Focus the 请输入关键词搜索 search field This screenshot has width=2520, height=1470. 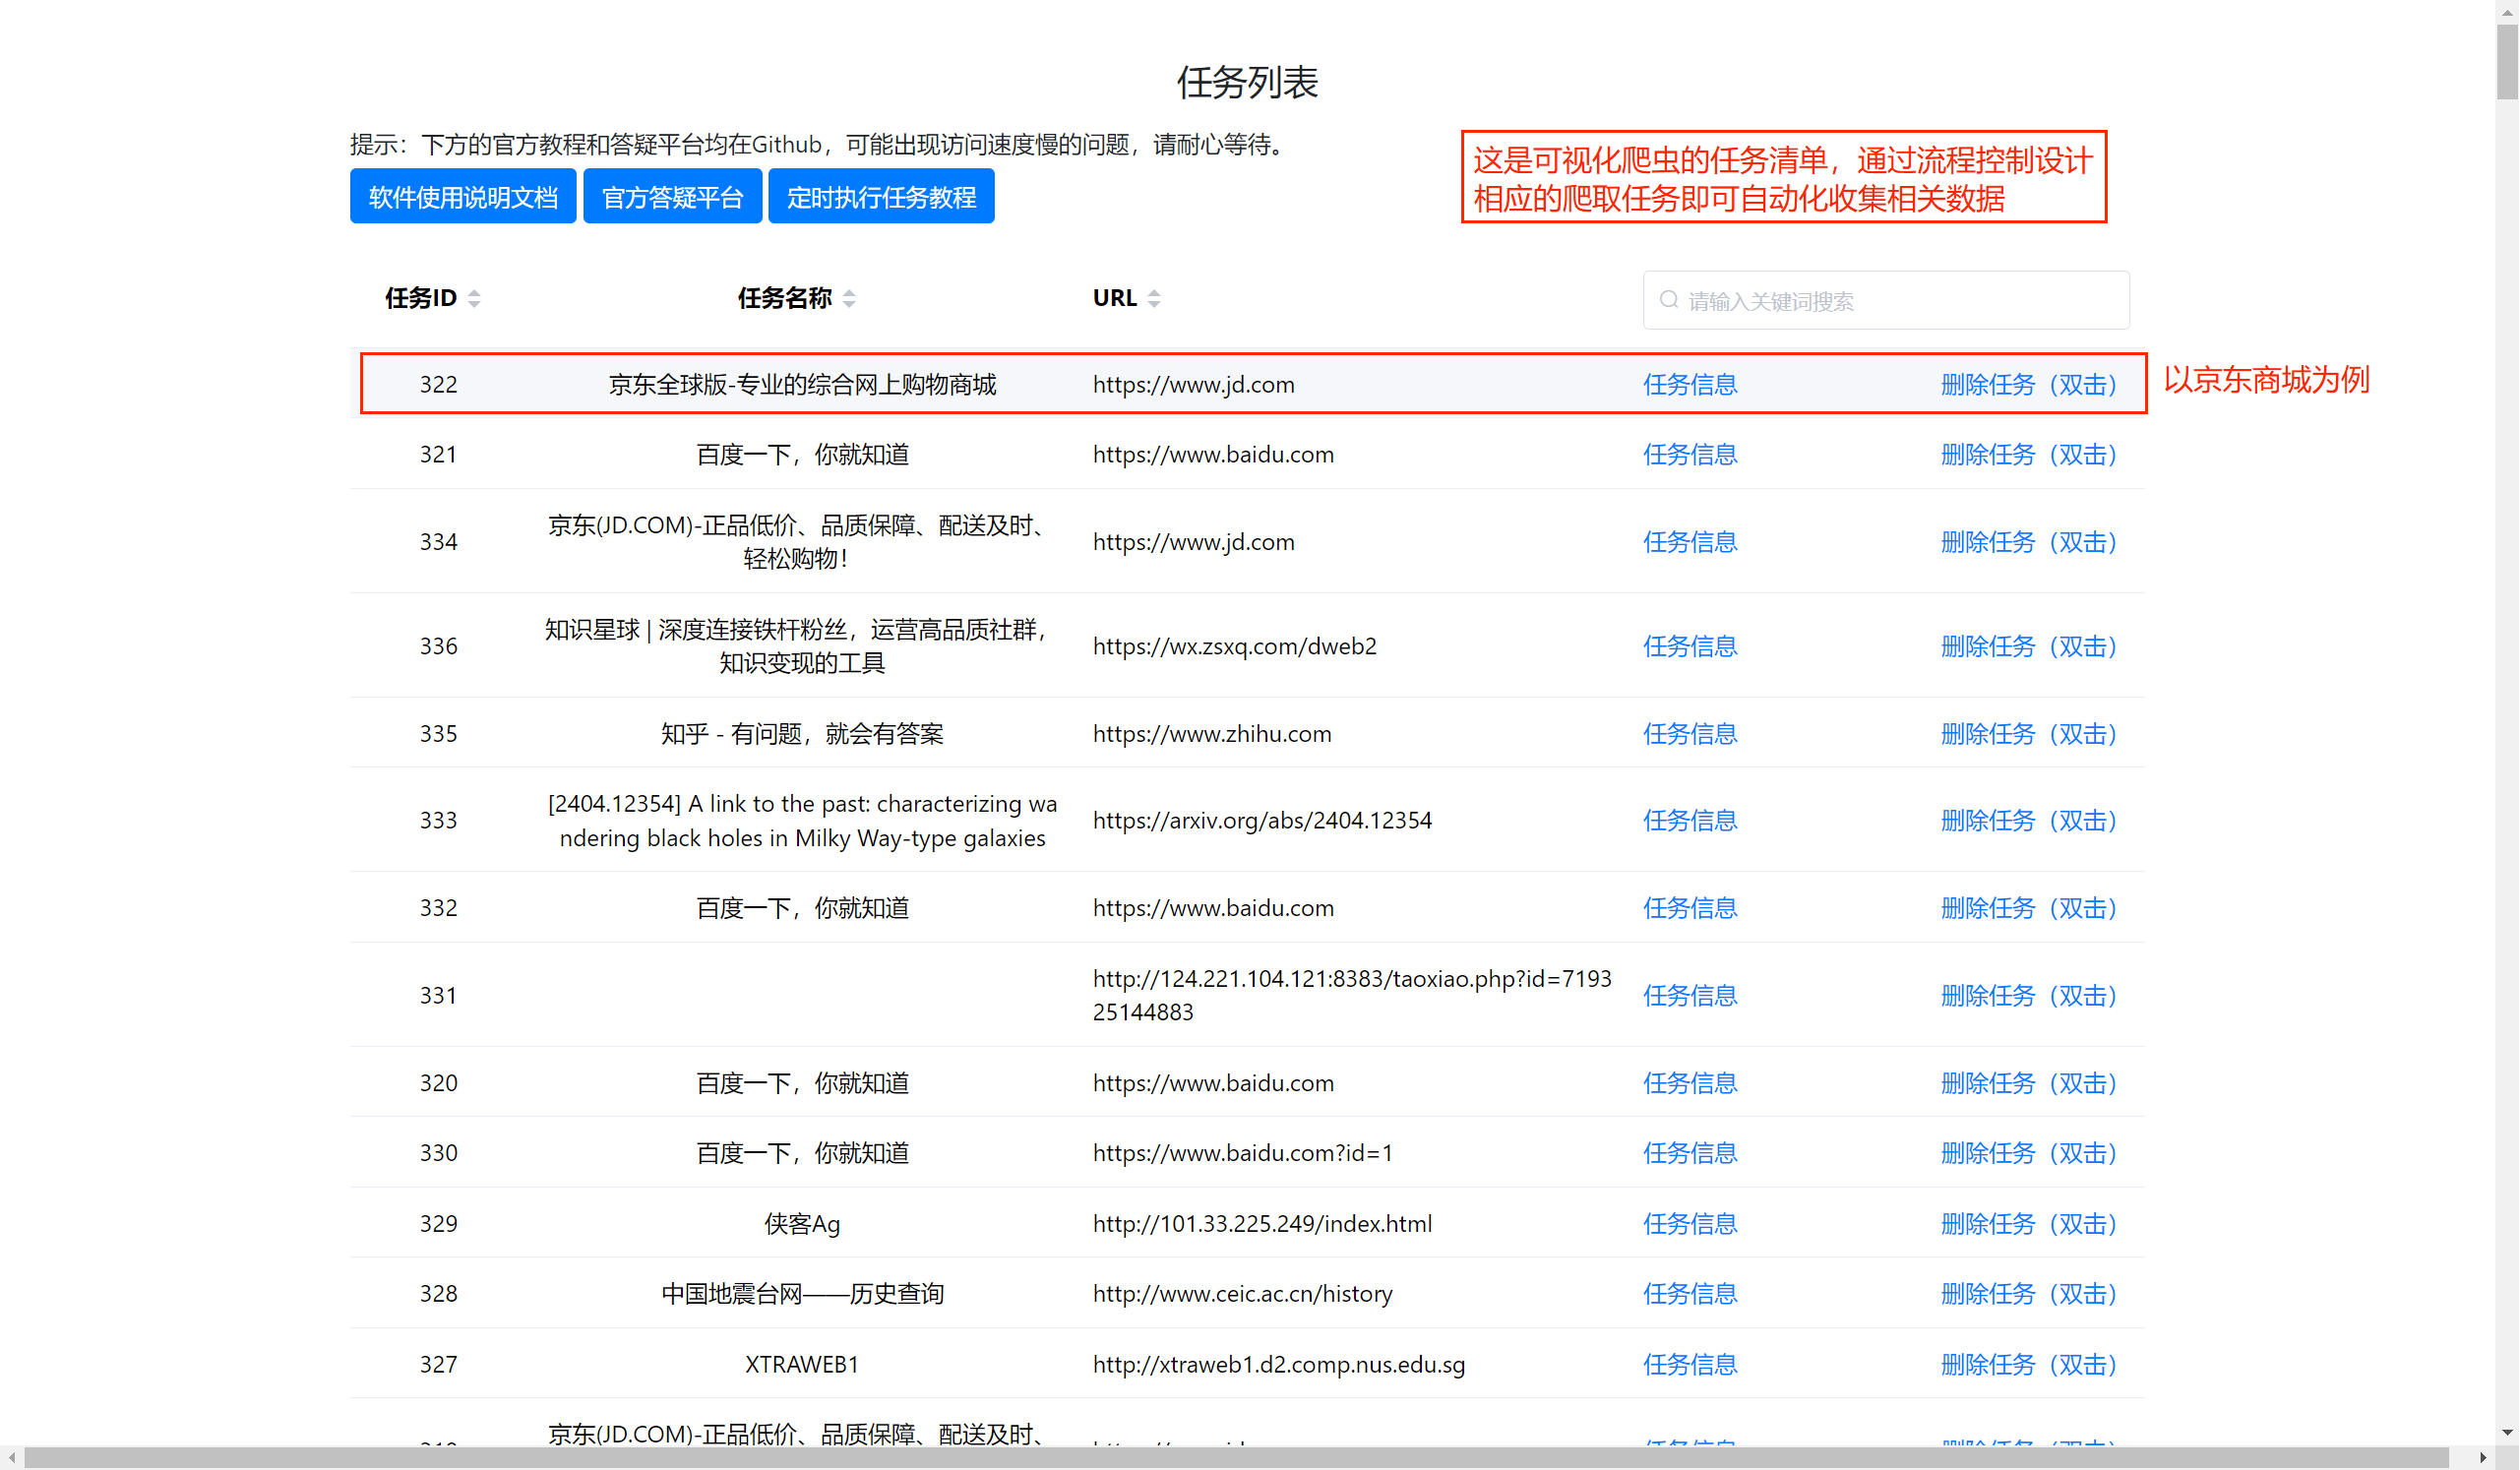1886,300
